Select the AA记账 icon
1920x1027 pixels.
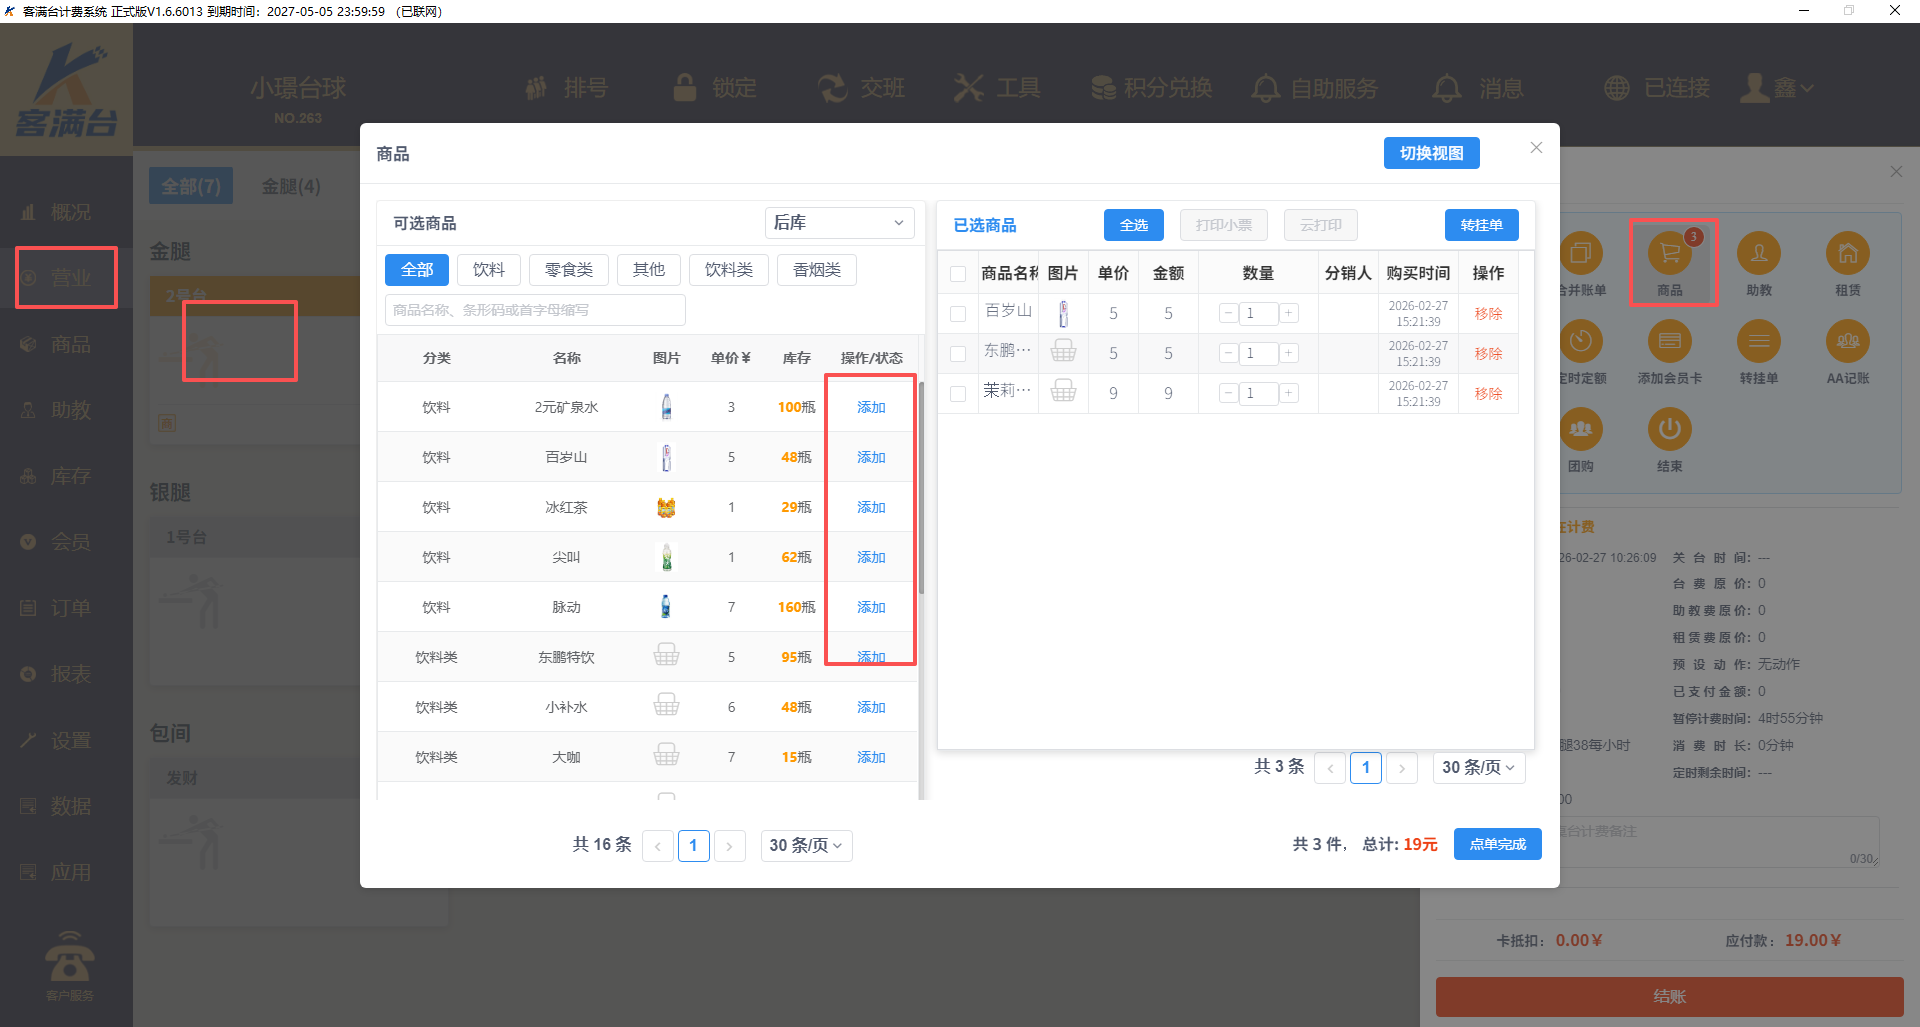tap(1847, 343)
